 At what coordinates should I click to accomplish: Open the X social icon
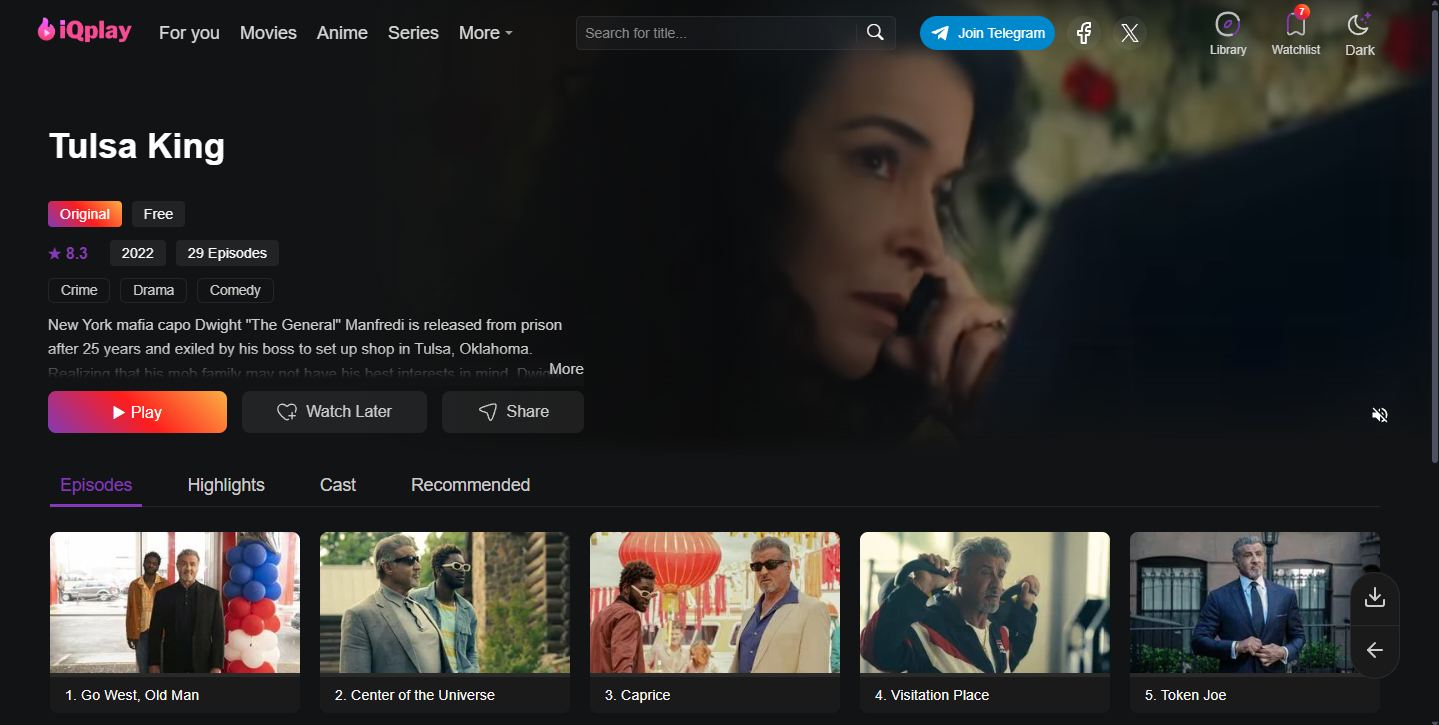pyautogui.click(x=1130, y=33)
